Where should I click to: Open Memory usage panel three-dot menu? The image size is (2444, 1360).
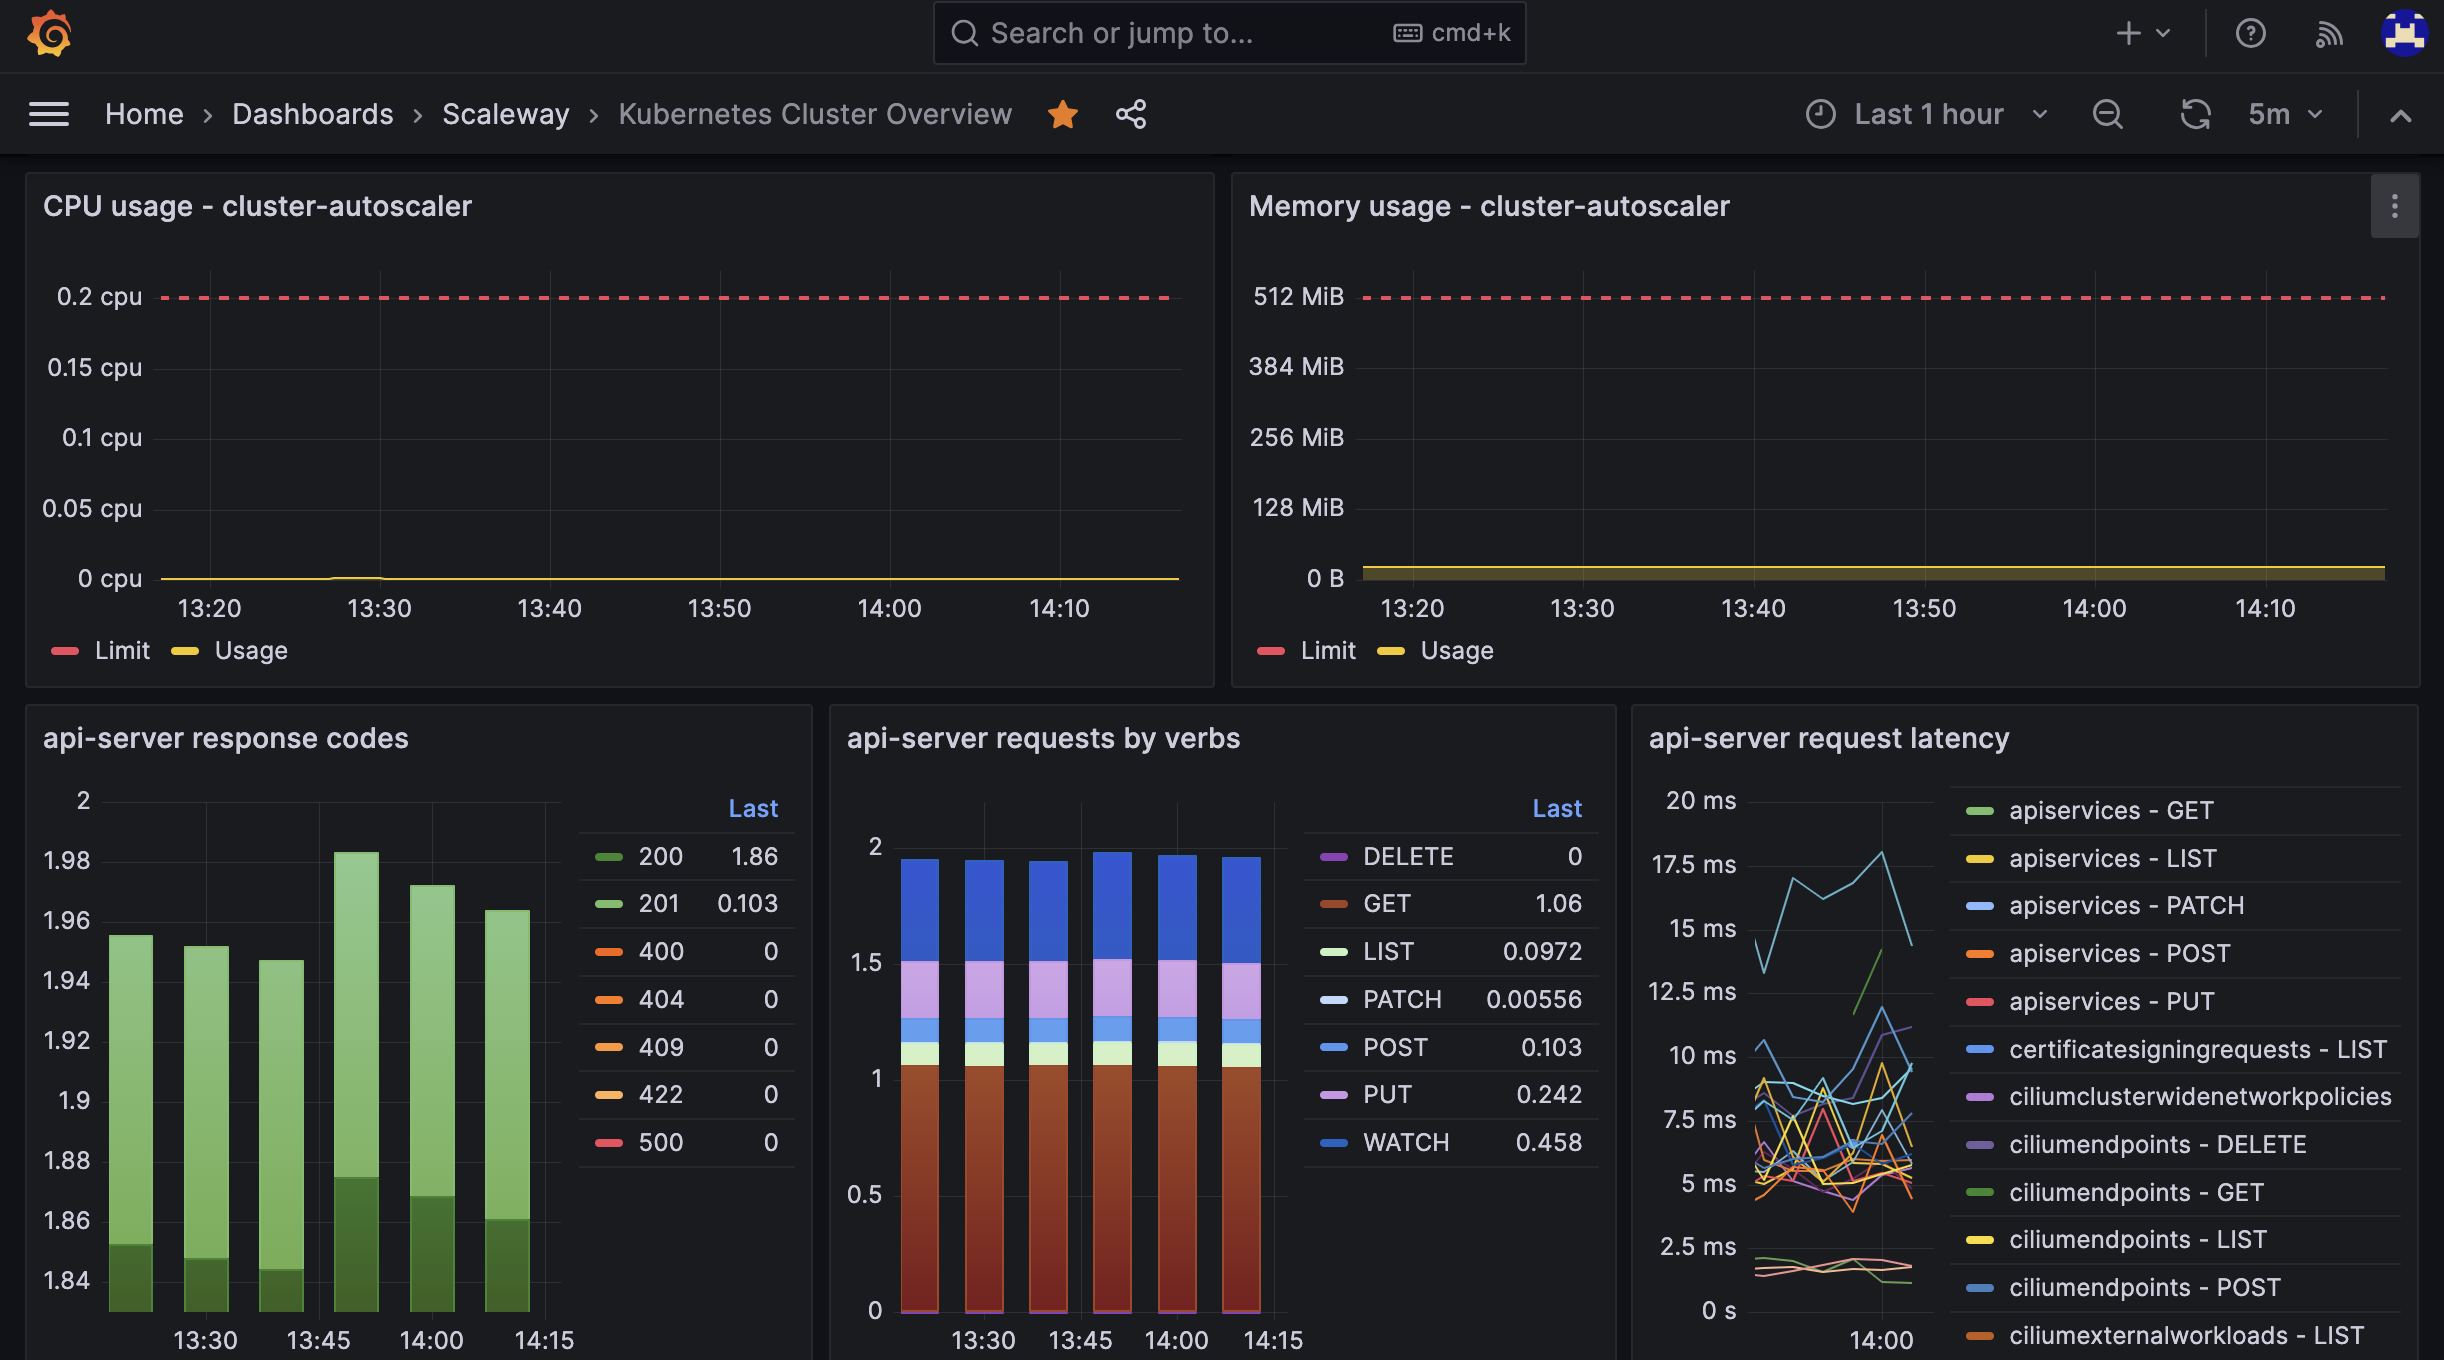point(2394,206)
